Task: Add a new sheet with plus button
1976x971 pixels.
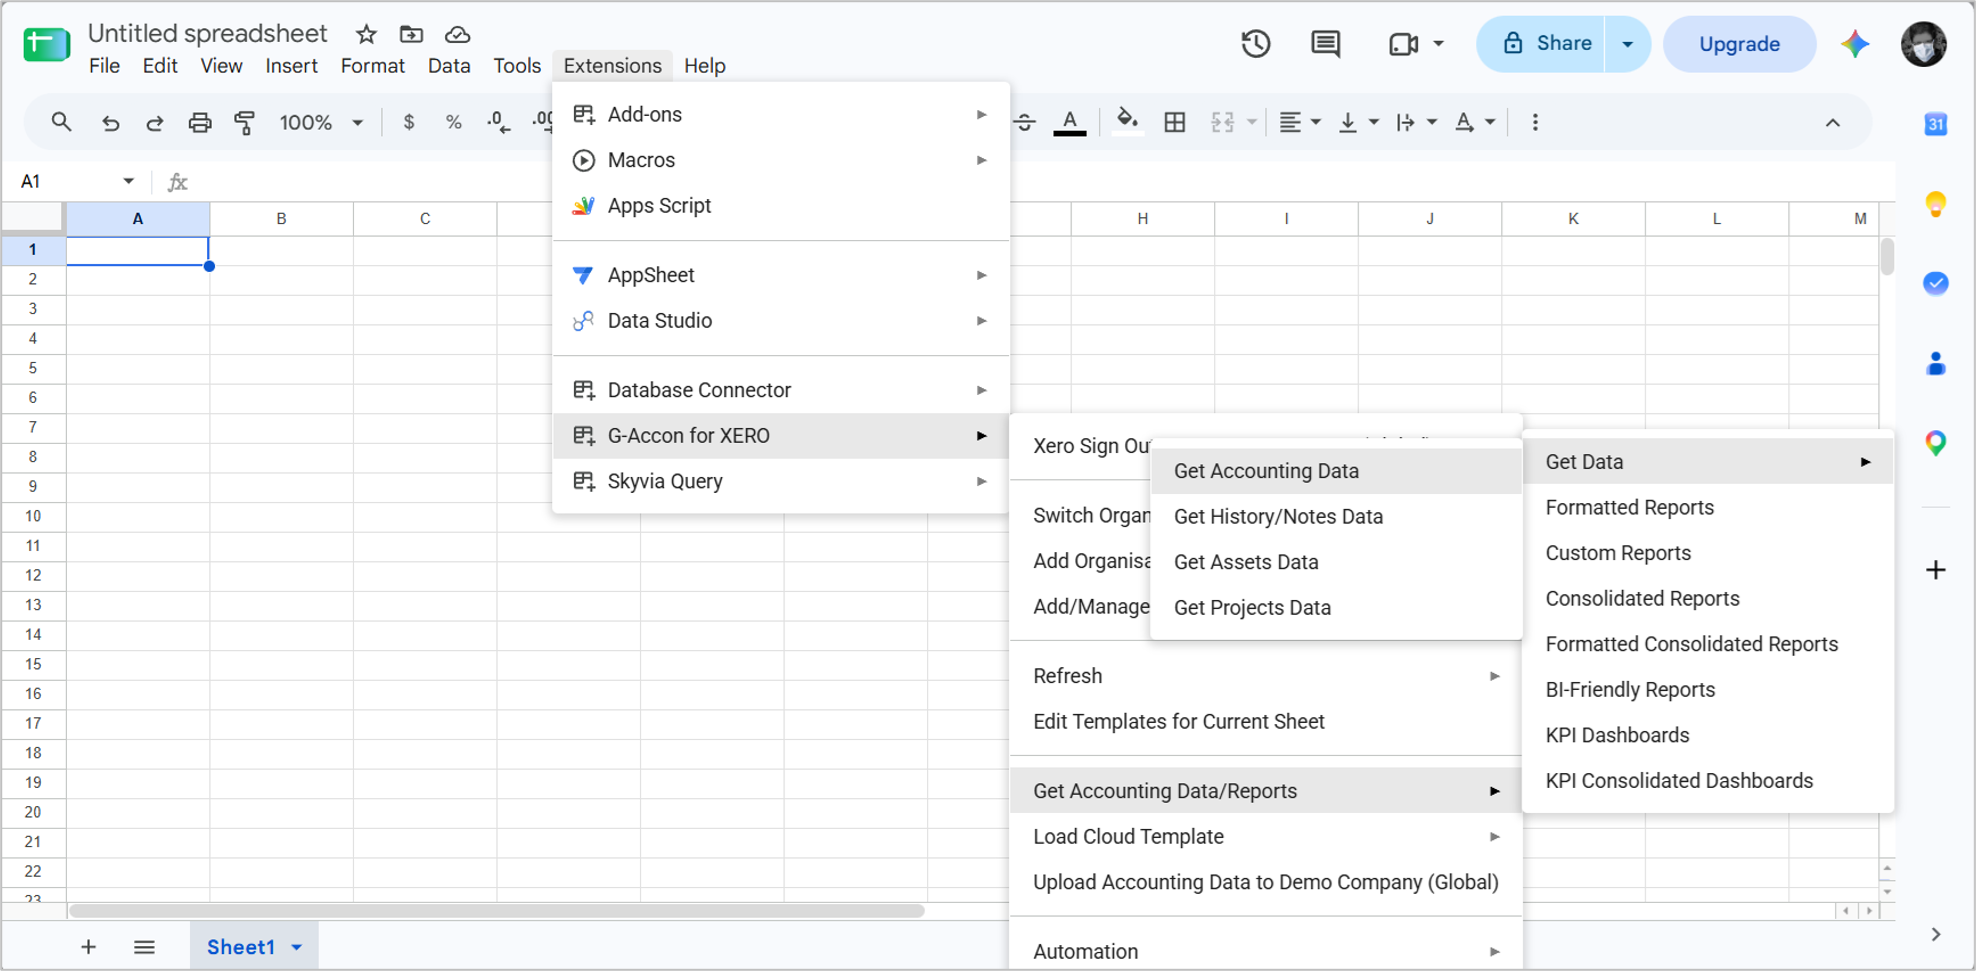Action: (x=88, y=947)
